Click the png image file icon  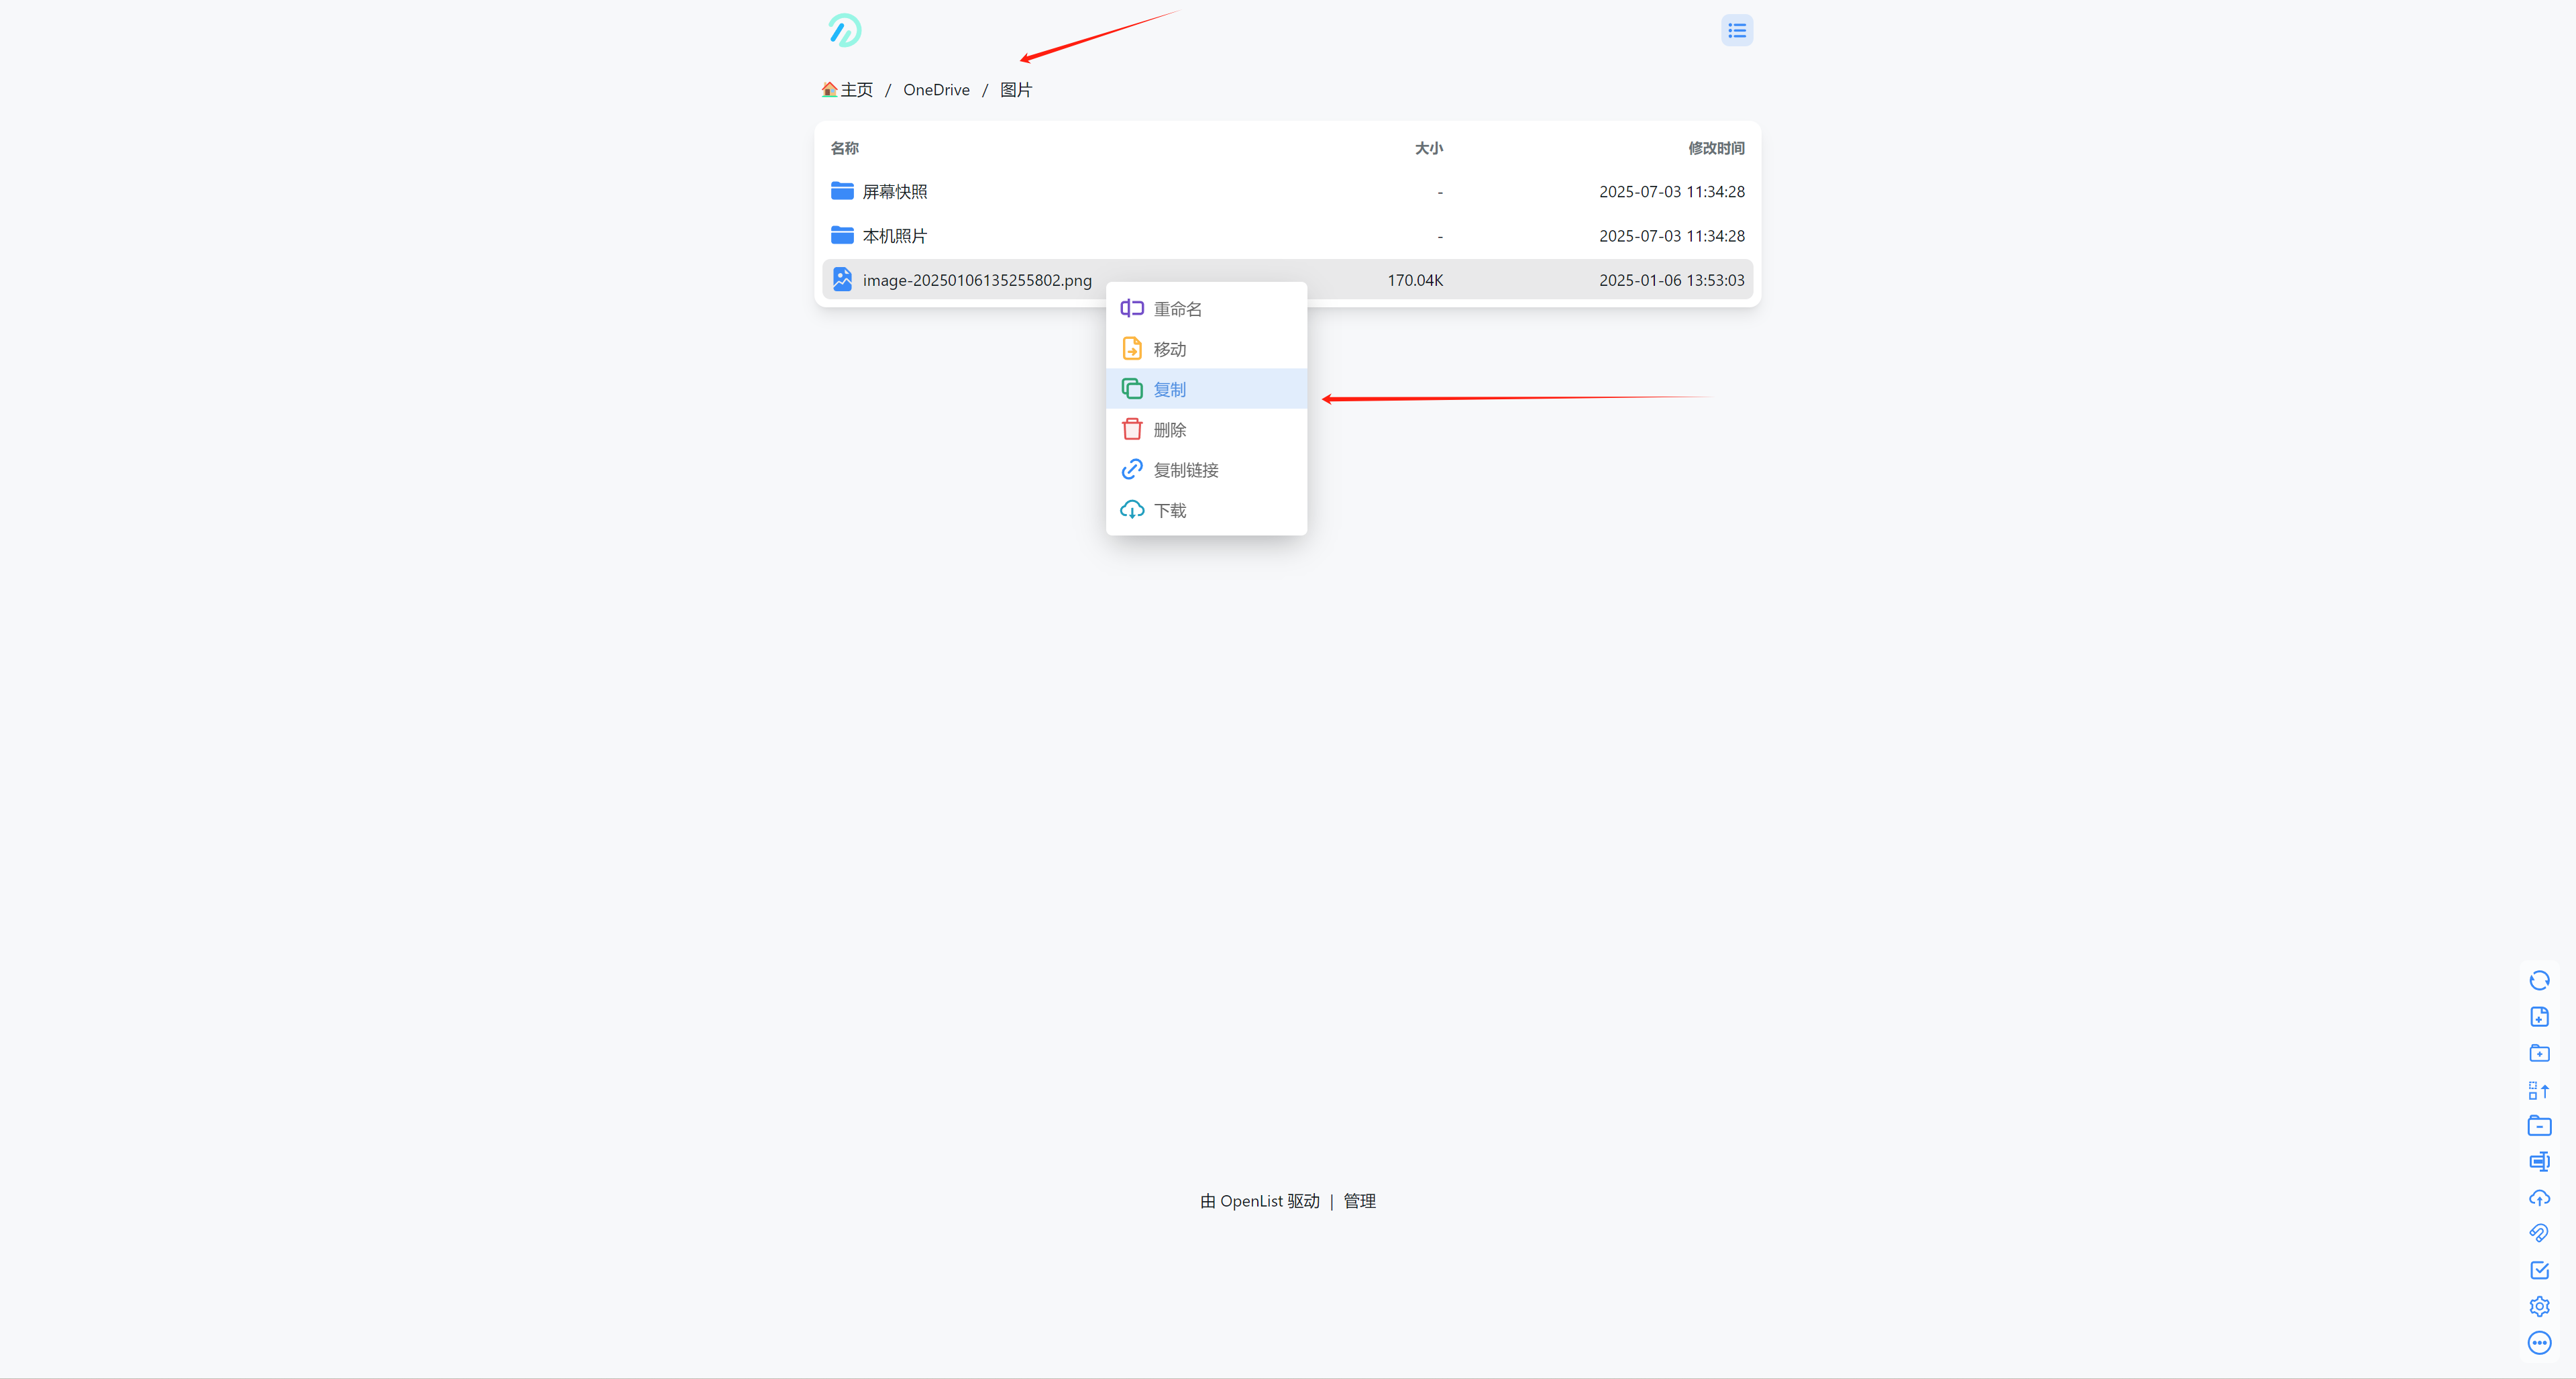click(x=842, y=279)
